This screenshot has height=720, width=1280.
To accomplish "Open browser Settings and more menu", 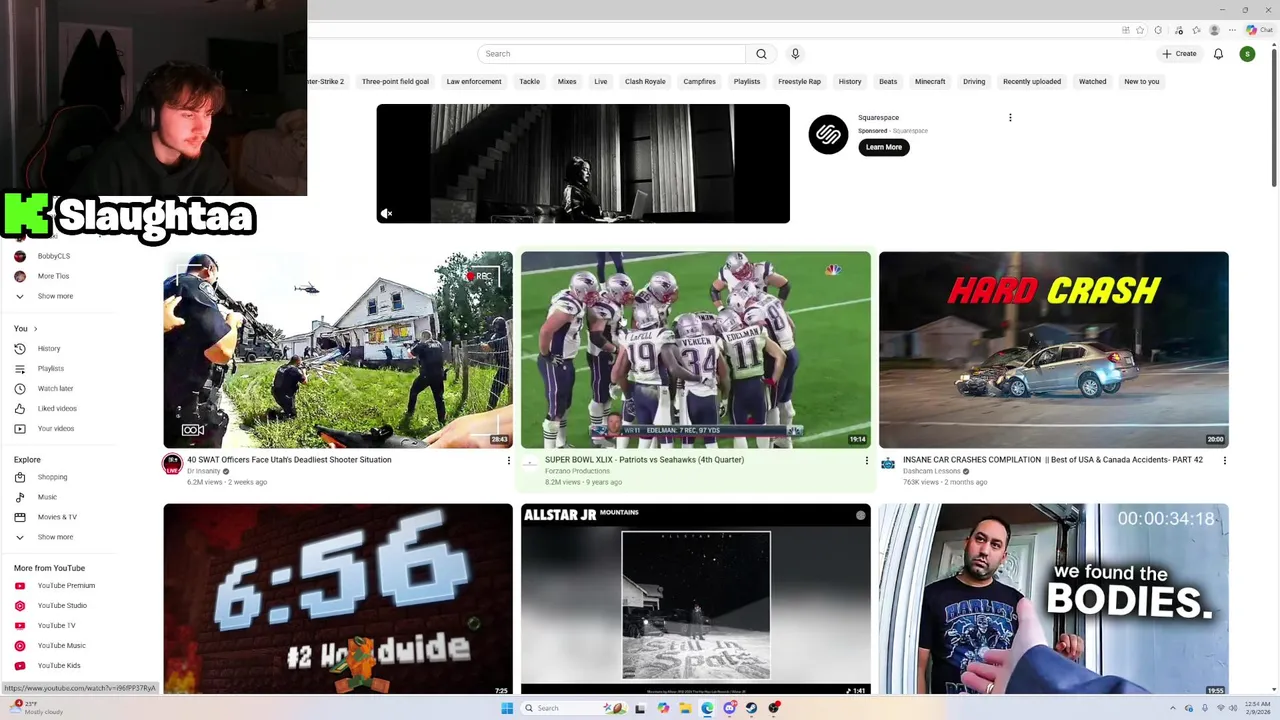I will coord(1232,30).
